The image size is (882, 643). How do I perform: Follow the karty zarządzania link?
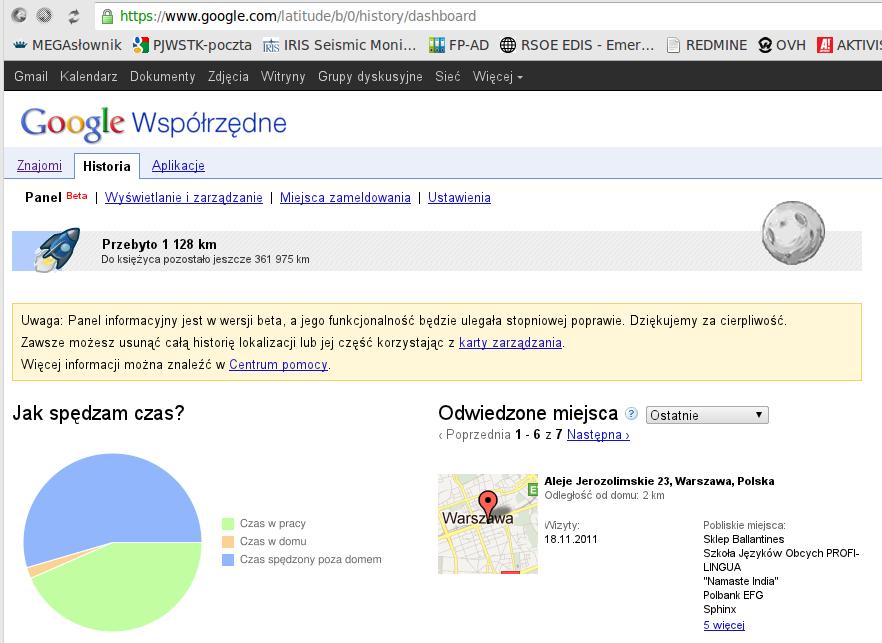[x=510, y=343]
